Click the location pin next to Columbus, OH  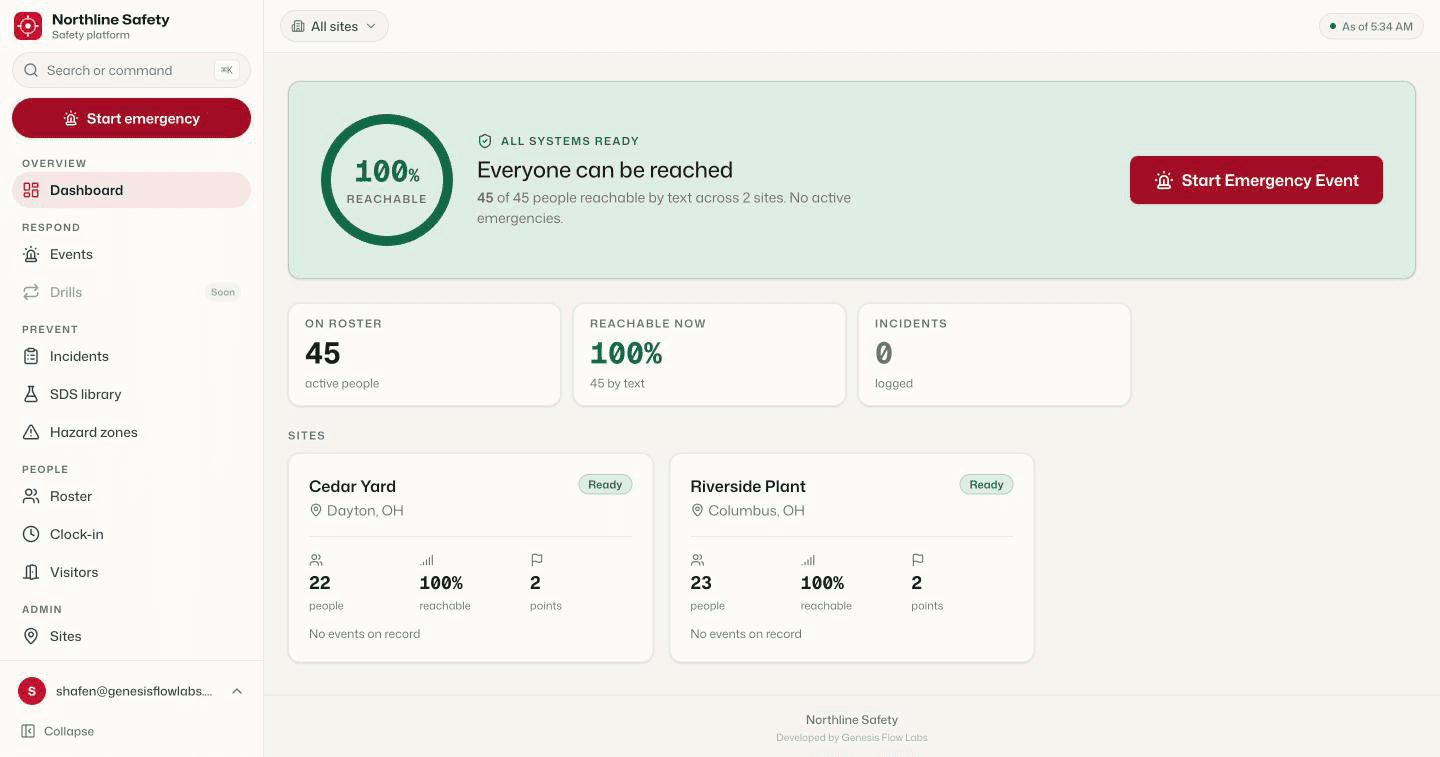pos(697,510)
